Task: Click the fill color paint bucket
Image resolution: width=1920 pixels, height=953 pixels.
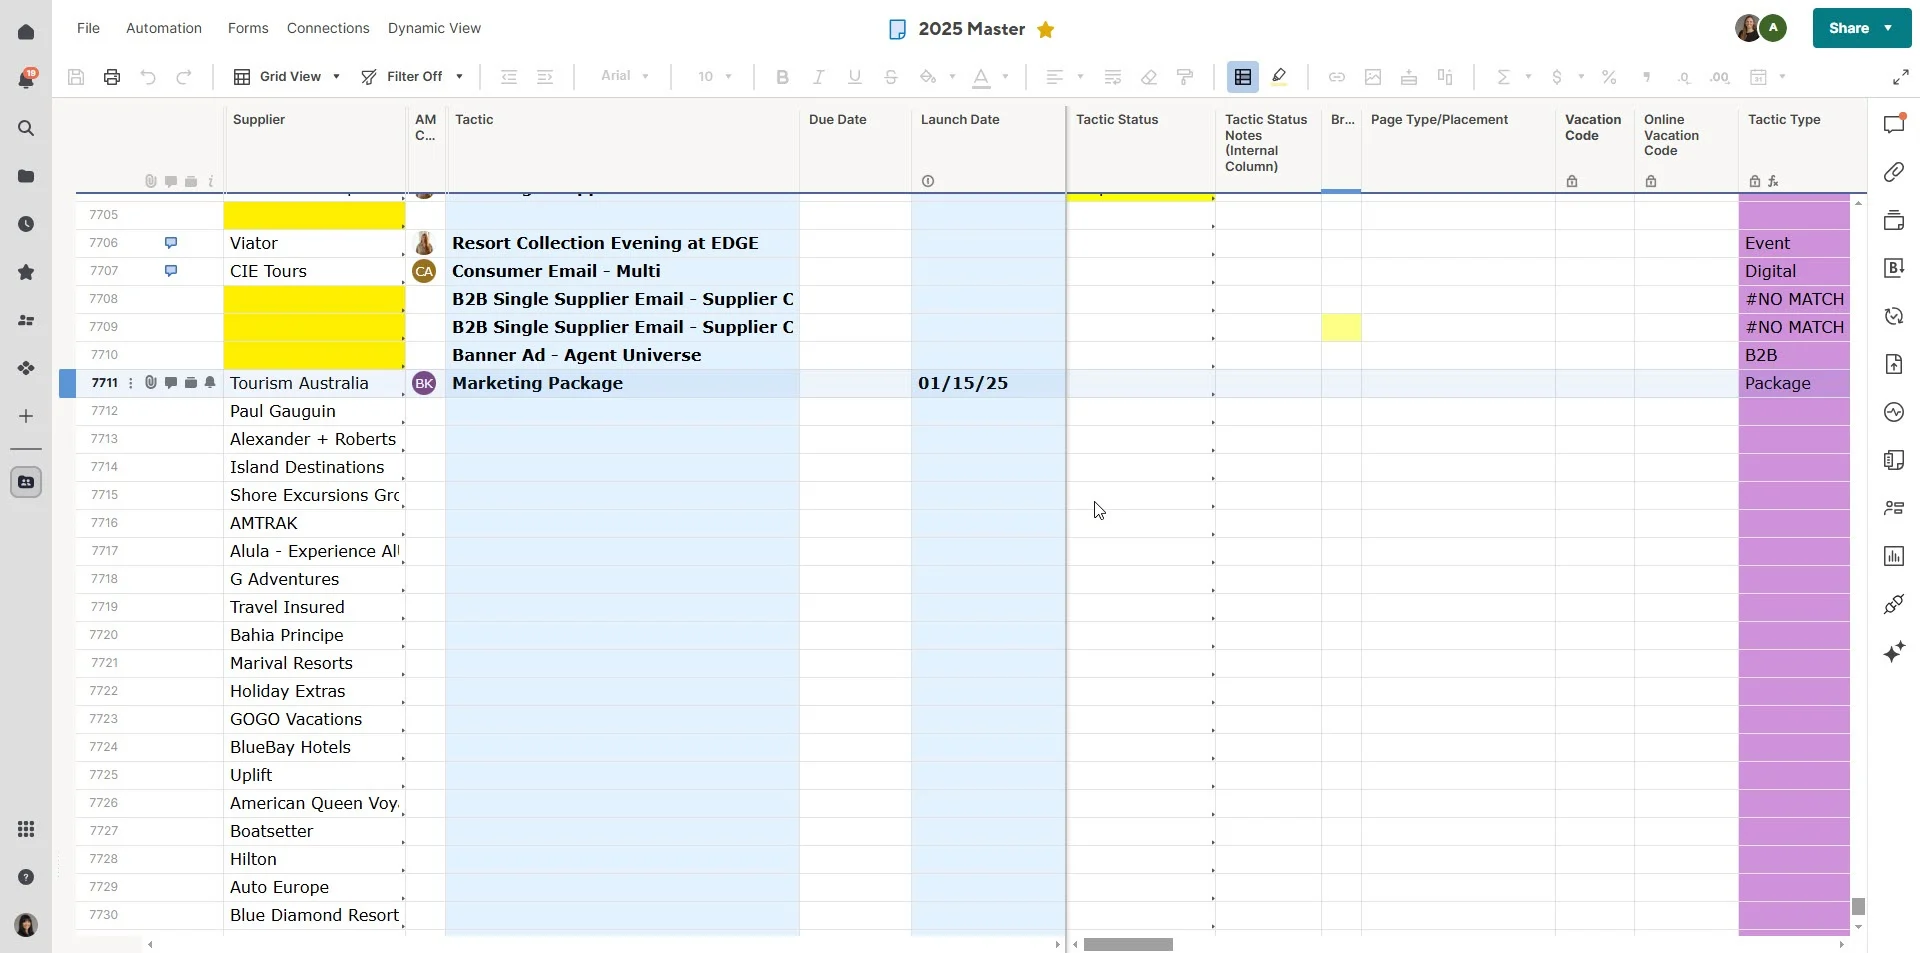Action: tap(928, 77)
